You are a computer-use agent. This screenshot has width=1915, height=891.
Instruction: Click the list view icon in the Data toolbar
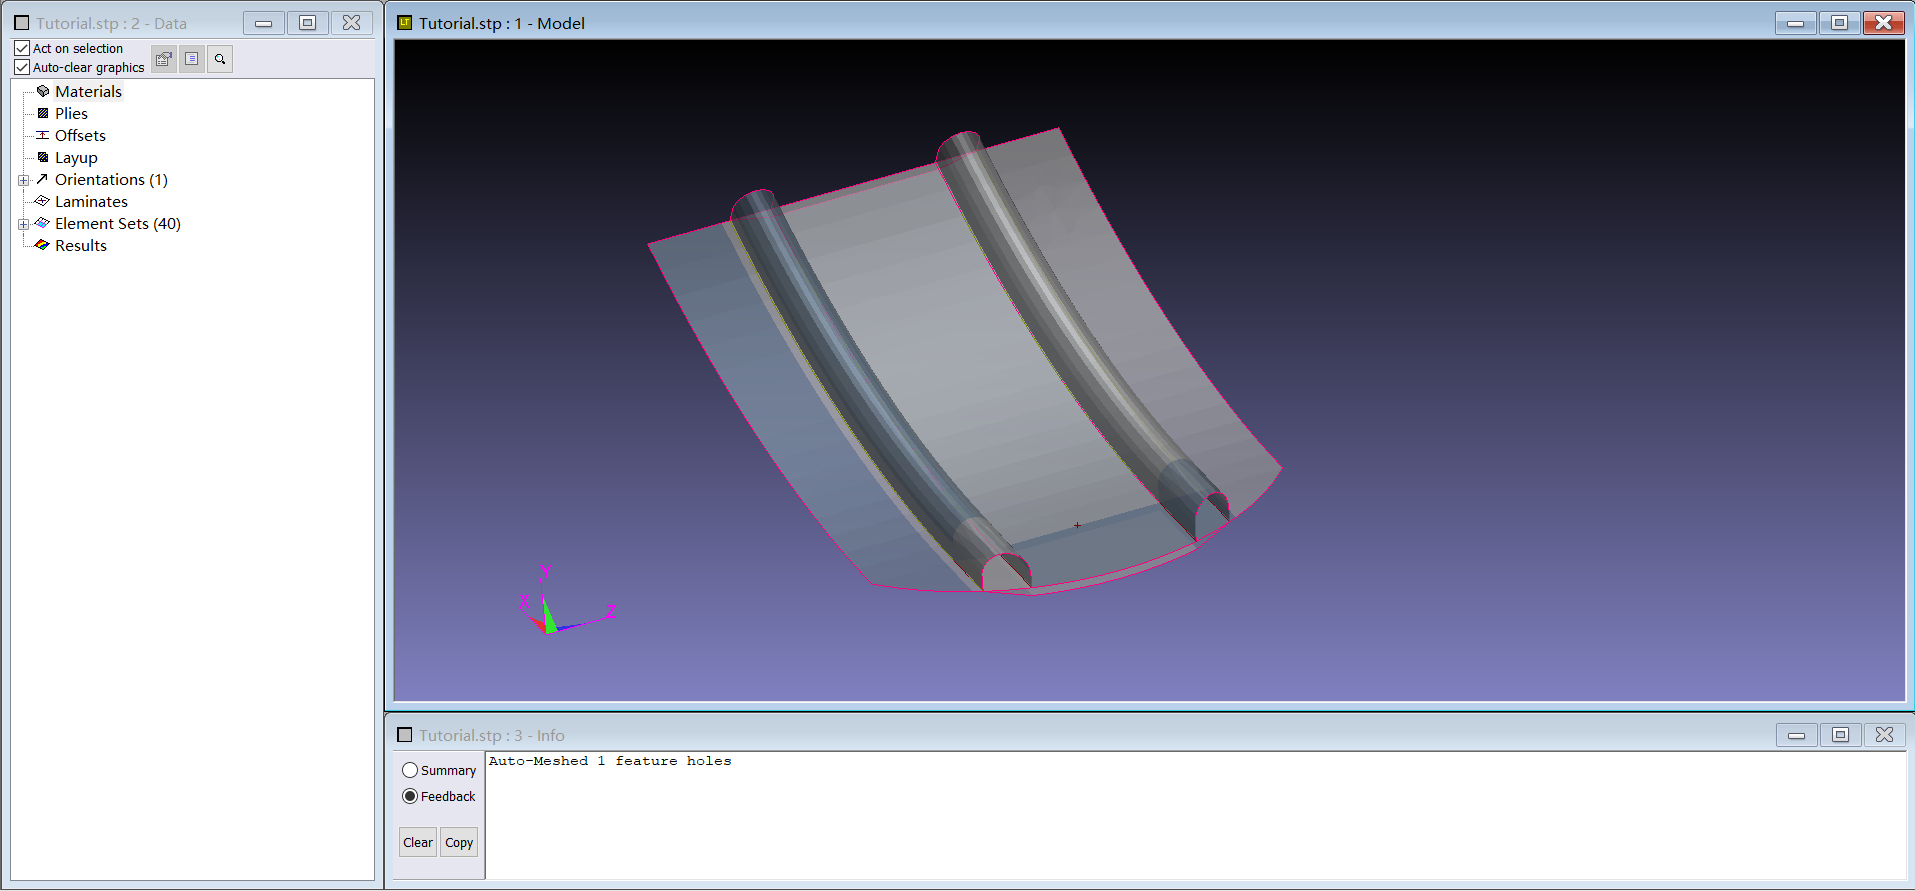[x=192, y=59]
